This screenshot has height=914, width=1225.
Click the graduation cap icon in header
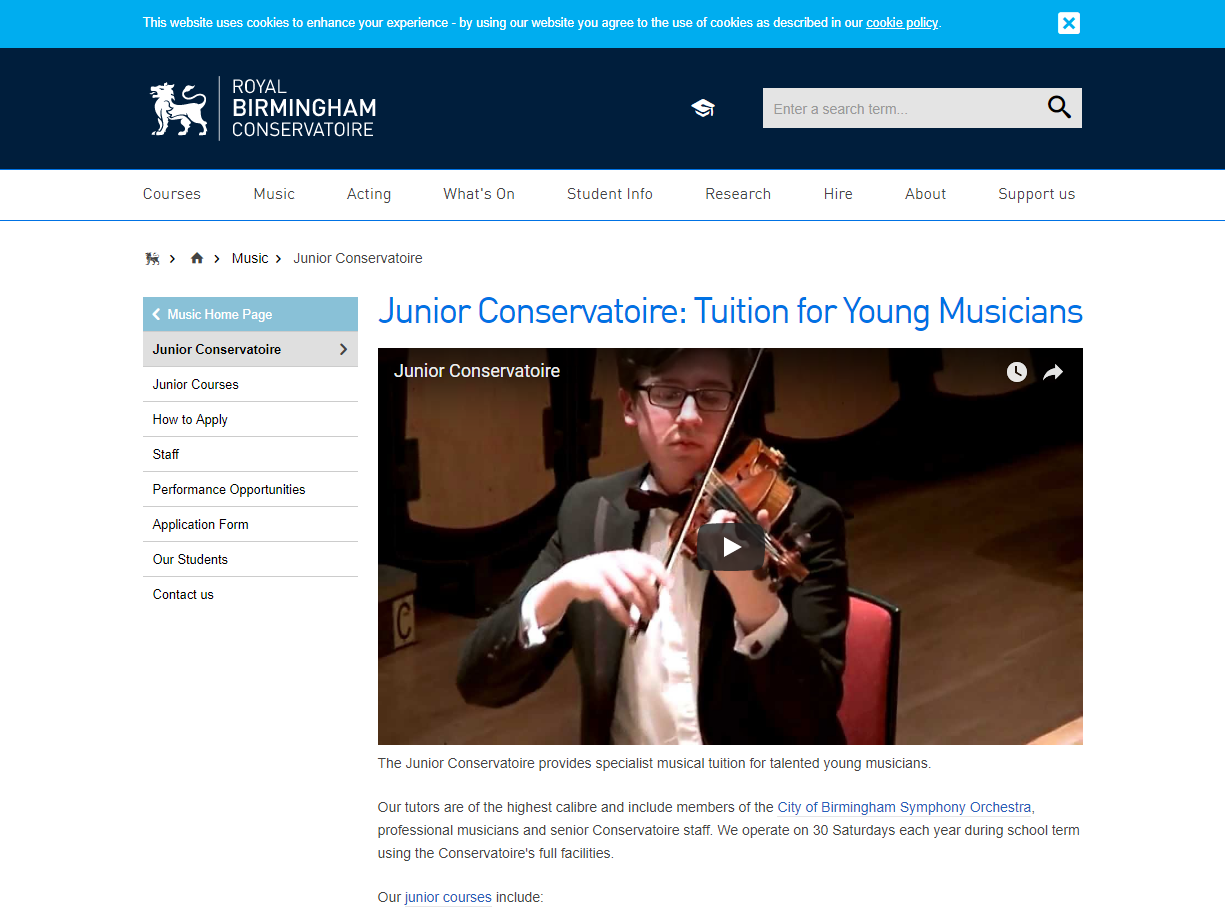coord(703,108)
